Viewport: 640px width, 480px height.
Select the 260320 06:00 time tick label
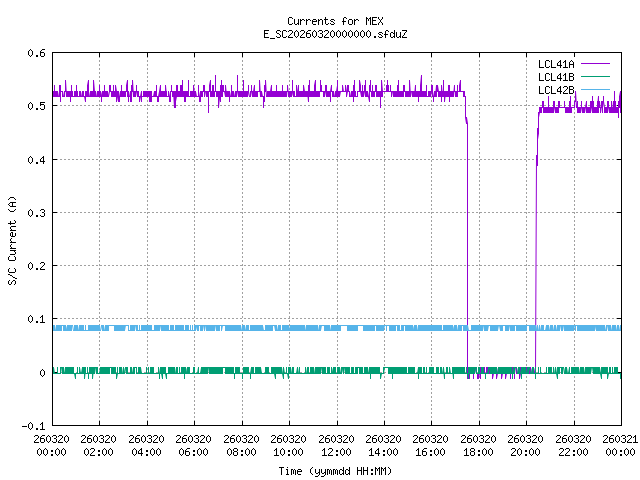(x=194, y=445)
